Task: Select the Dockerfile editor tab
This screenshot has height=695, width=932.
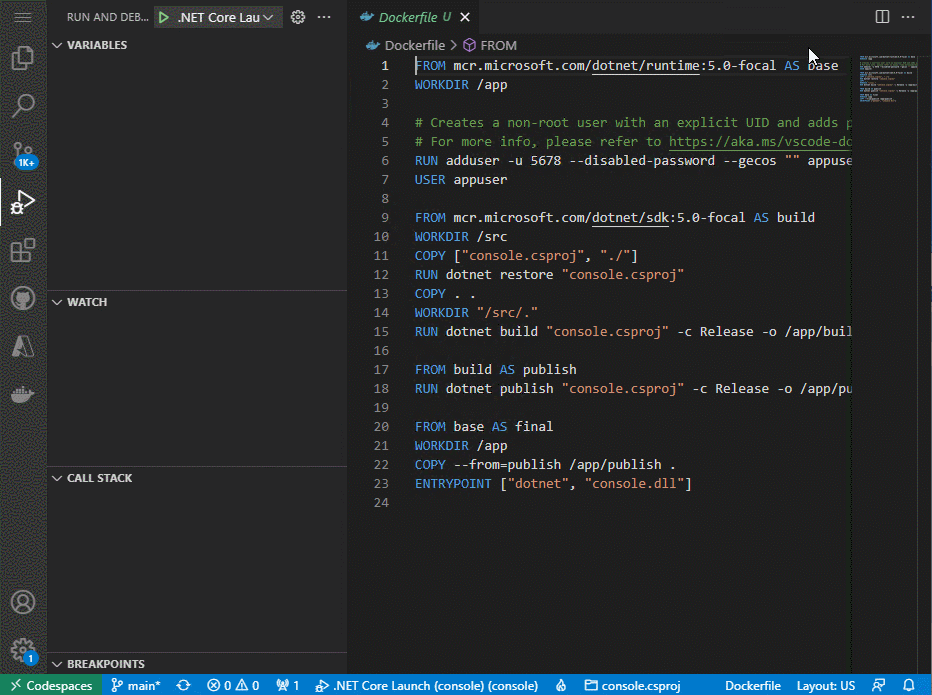Action: point(414,17)
